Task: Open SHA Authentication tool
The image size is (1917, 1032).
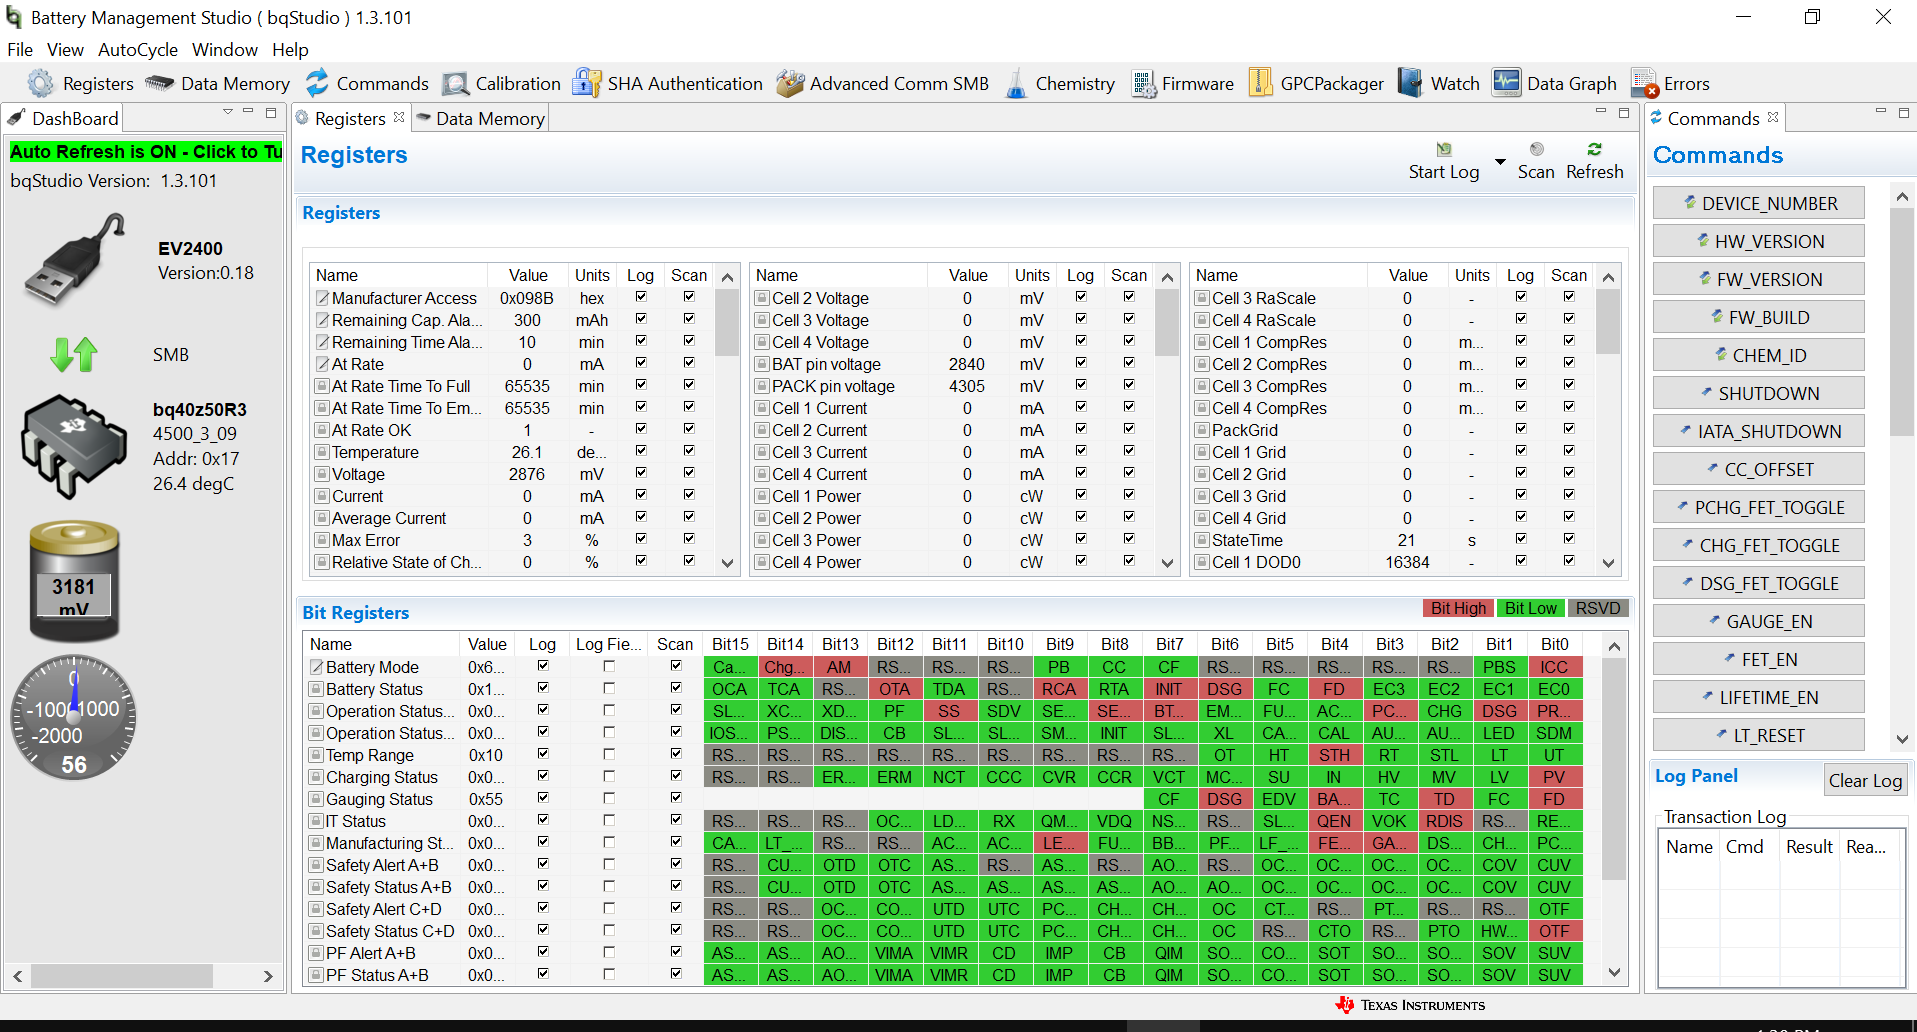Action: 667,84
